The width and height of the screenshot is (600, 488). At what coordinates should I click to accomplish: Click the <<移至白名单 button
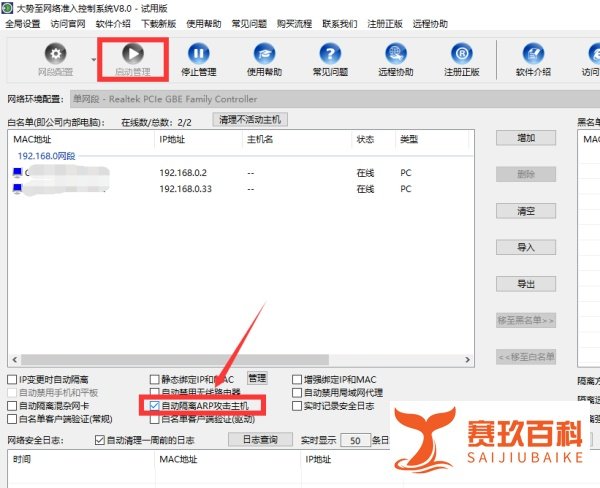pos(526,357)
